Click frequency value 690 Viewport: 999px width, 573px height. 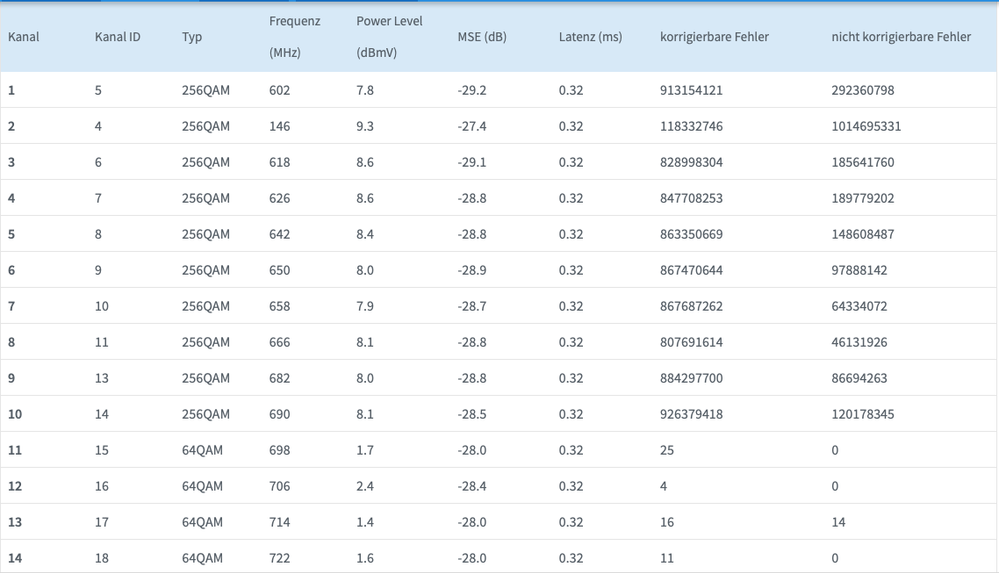279,414
